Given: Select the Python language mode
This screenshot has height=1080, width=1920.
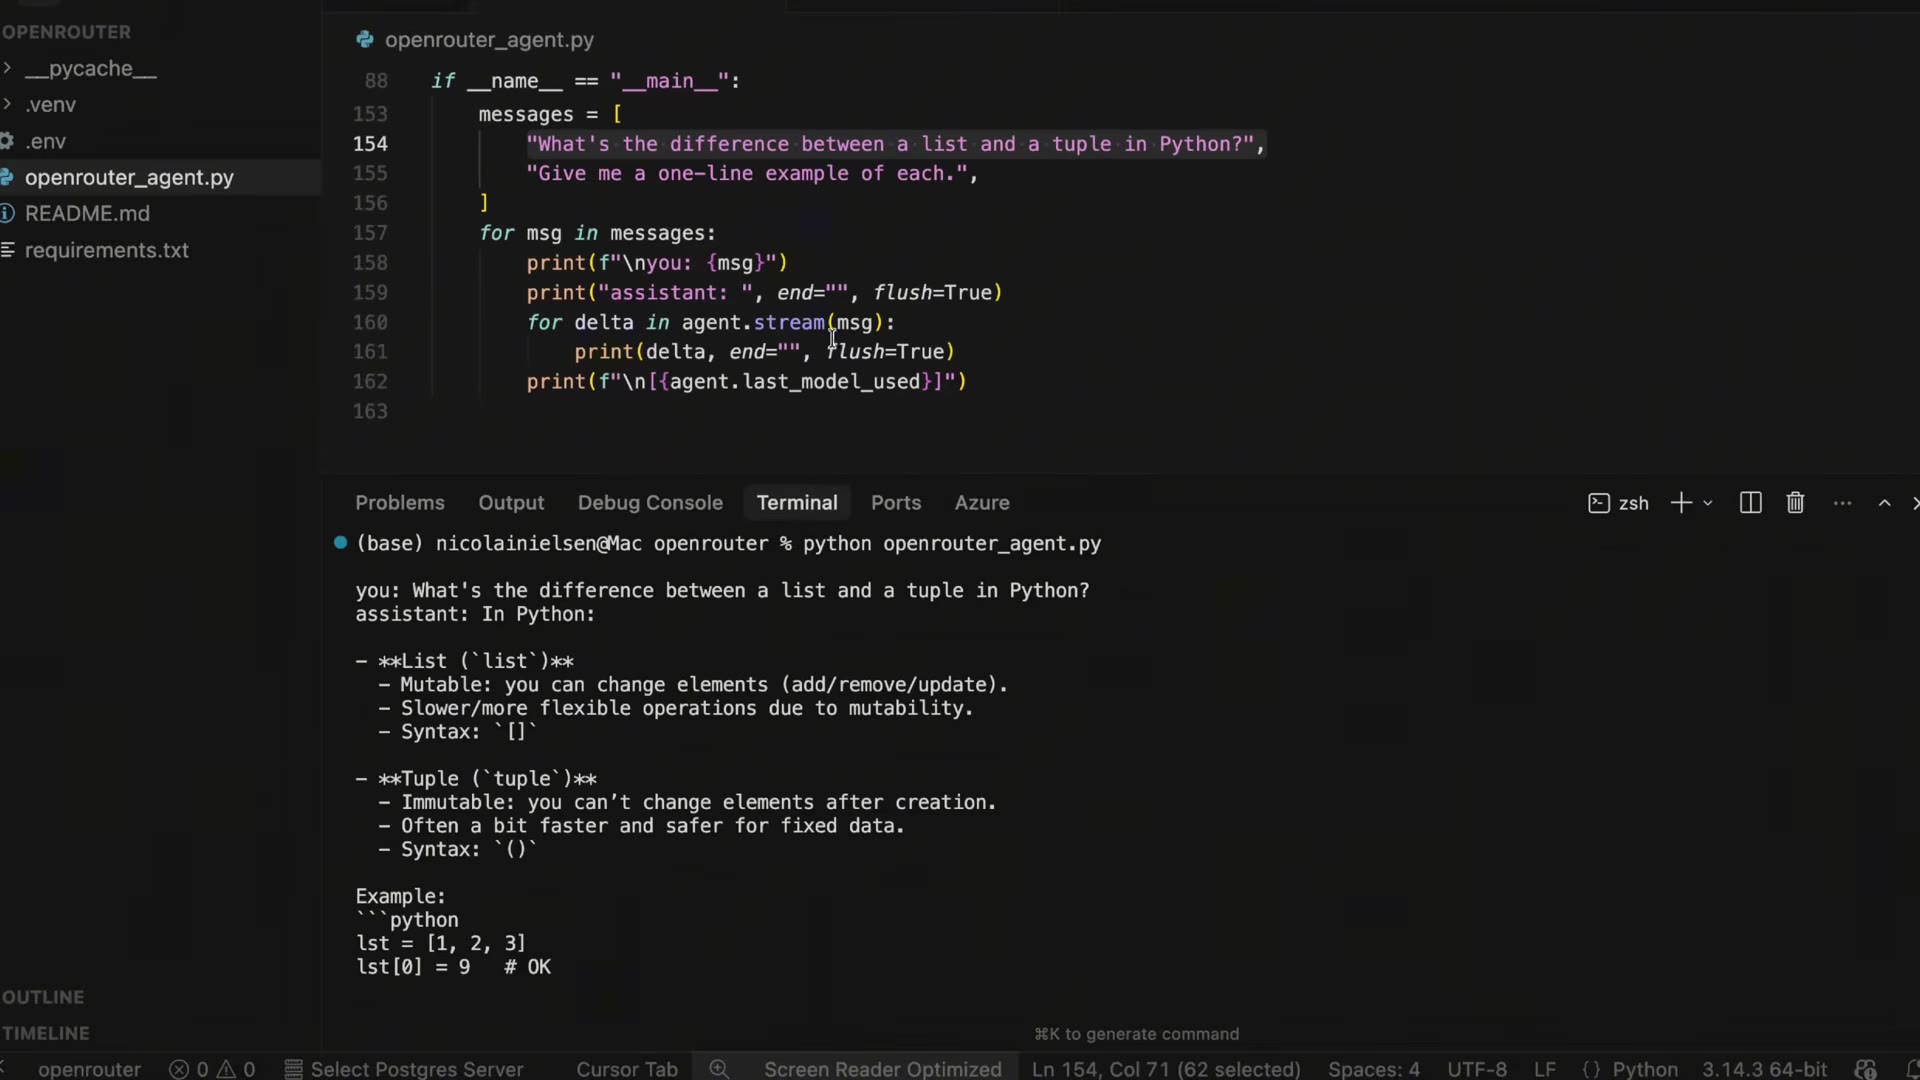Looking at the screenshot, I should point(1631,1069).
